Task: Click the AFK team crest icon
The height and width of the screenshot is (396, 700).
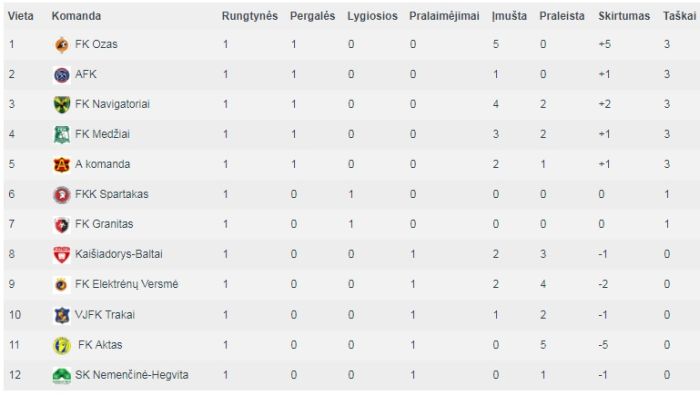Action: point(62,75)
